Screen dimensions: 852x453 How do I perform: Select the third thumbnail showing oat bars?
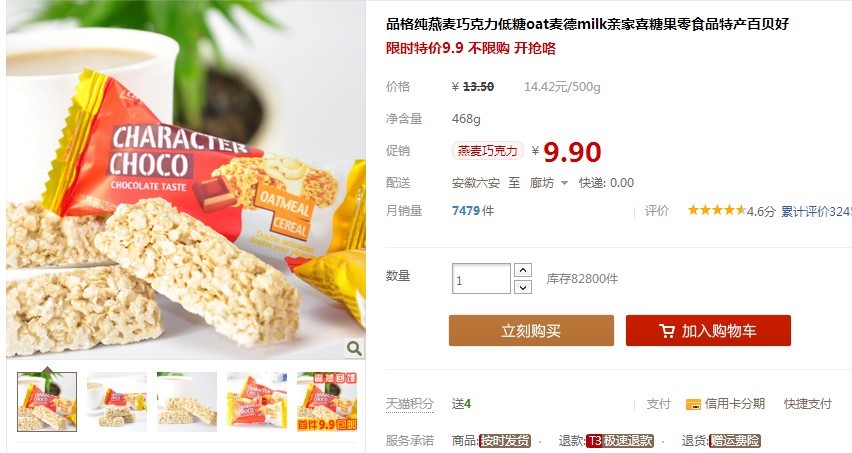(x=187, y=402)
